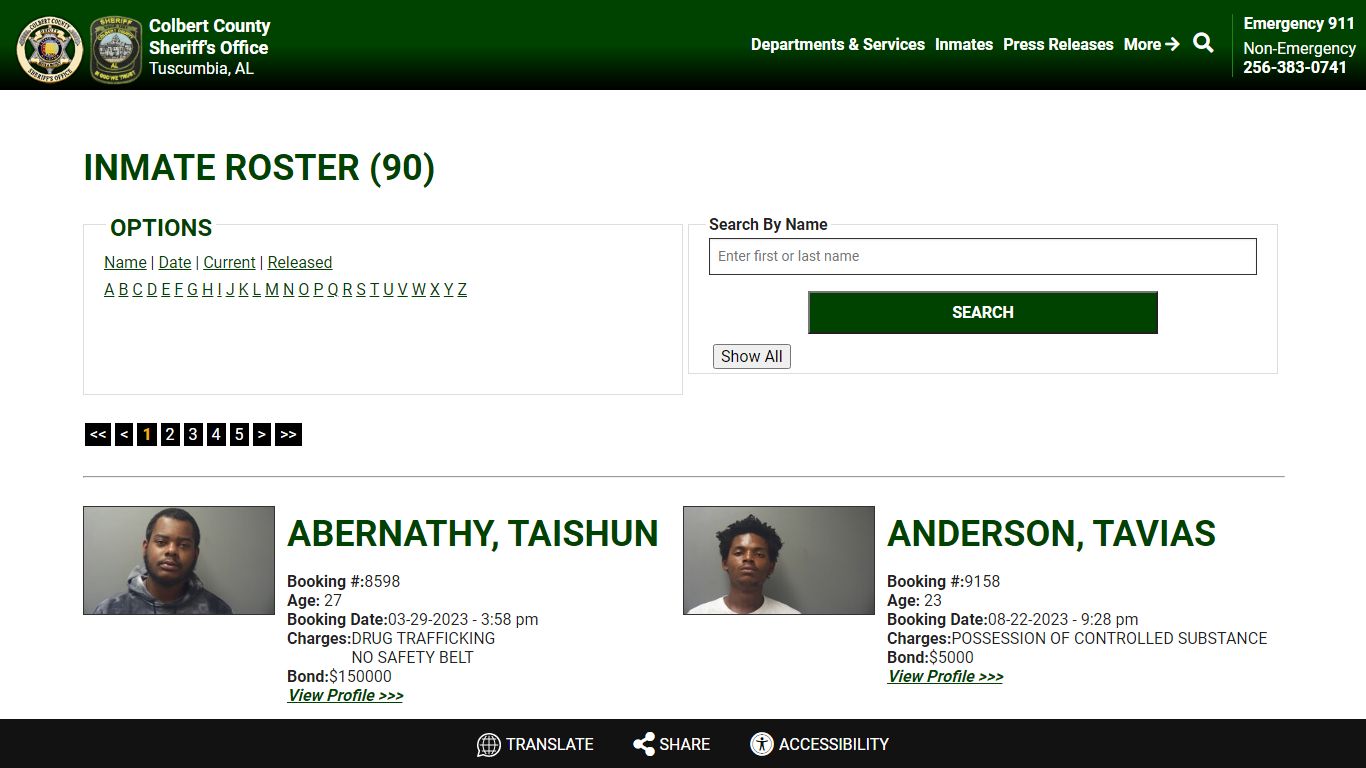Go to previous page with < button

124,434
